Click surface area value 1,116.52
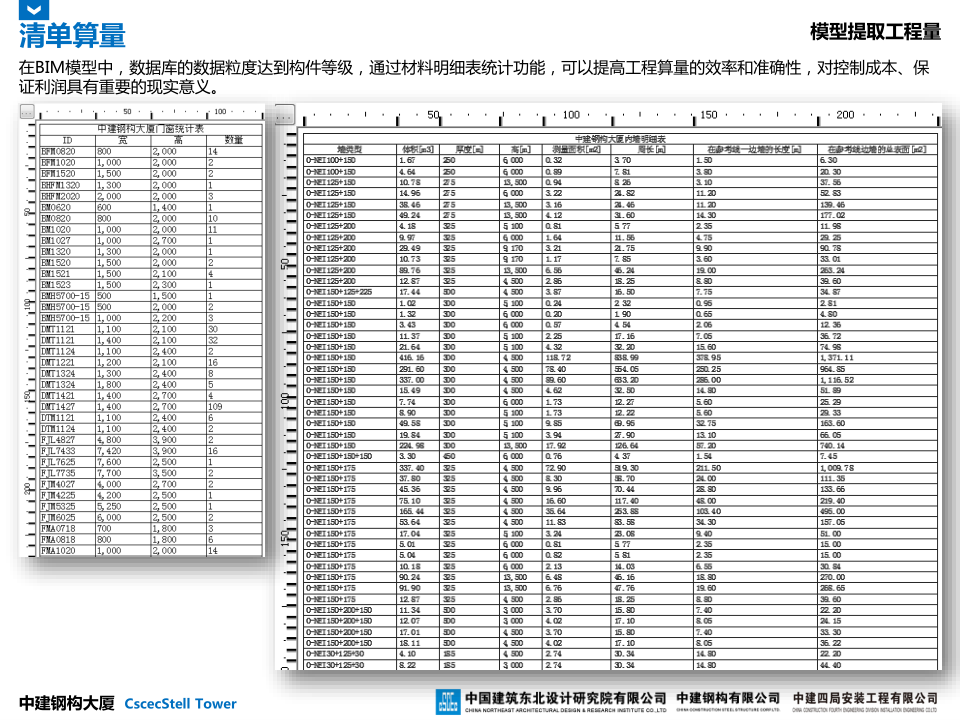 [x=837, y=380]
